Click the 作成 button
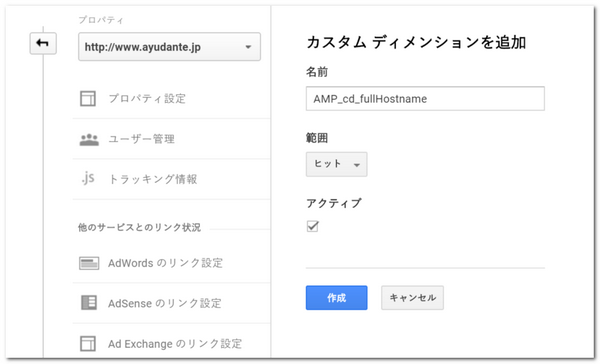The width and height of the screenshot is (600, 364). click(336, 298)
